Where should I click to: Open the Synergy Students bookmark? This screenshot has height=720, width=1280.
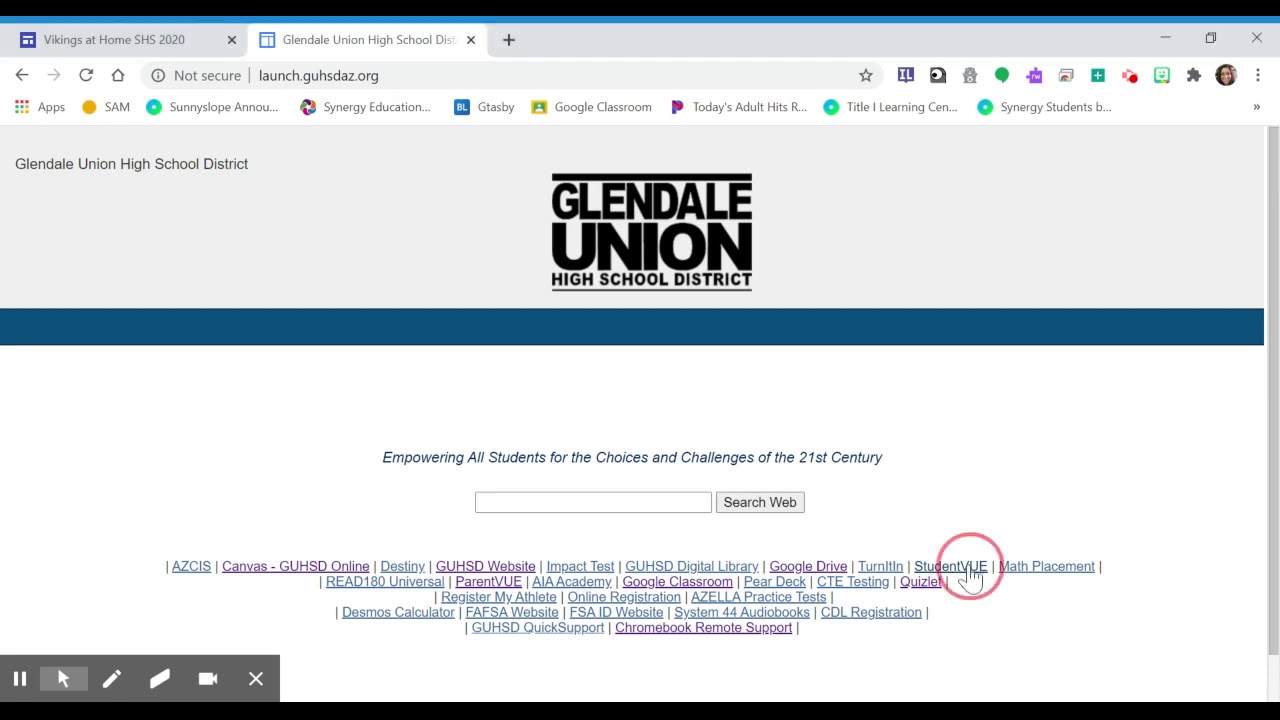tap(1044, 107)
